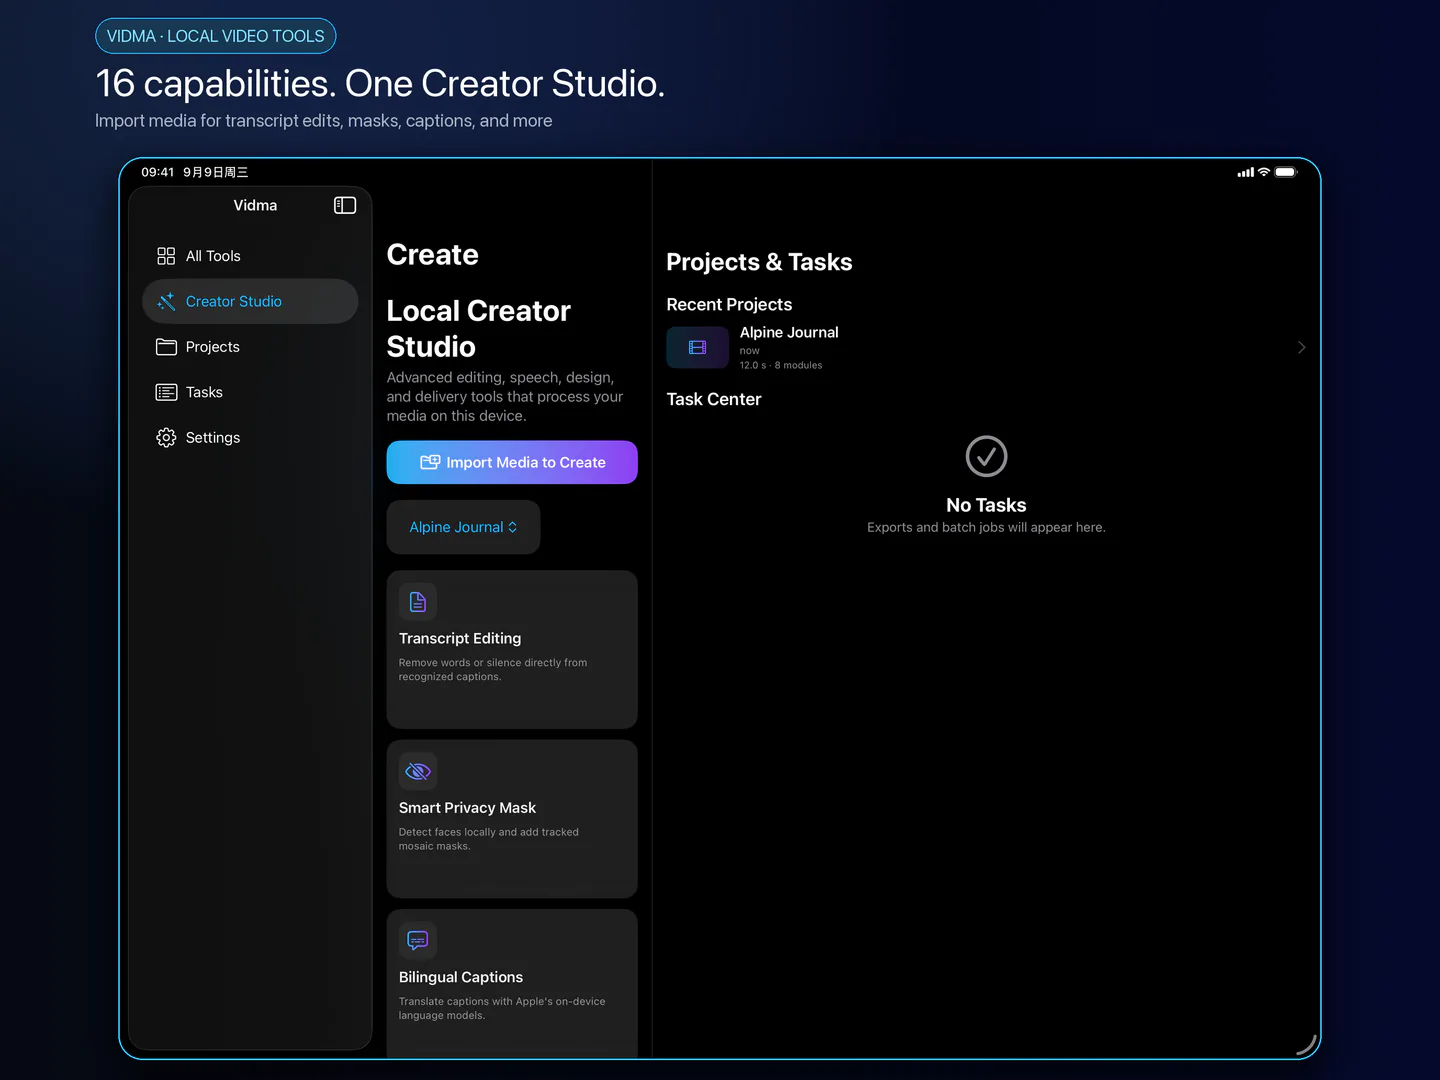Go to Tasks in sidebar
The width and height of the screenshot is (1440, 1080).
click(x=250, y=392)
